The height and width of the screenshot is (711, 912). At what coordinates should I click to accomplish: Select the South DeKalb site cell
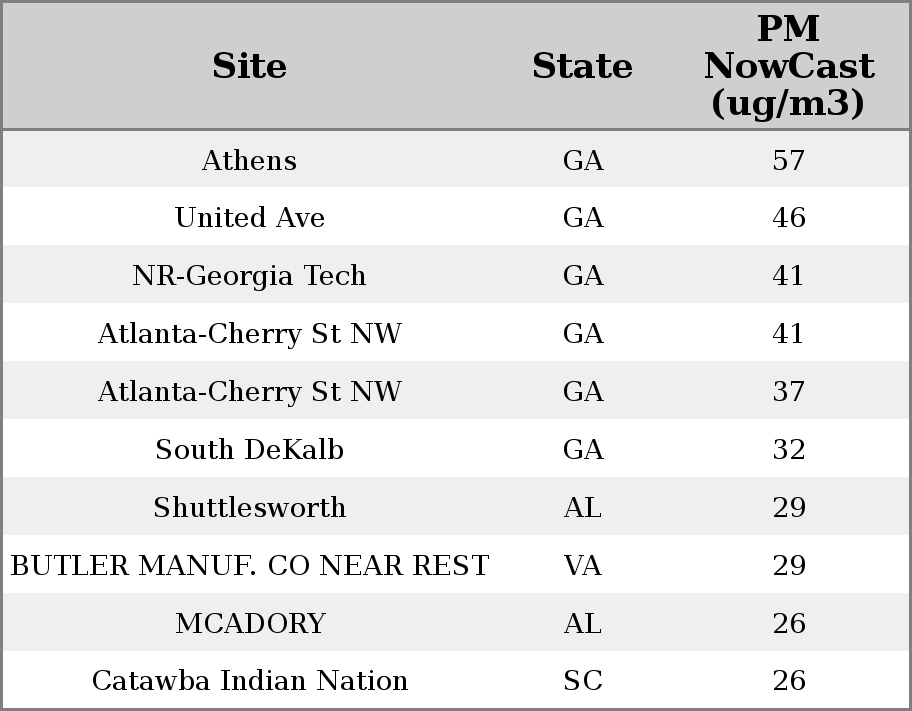249,450
